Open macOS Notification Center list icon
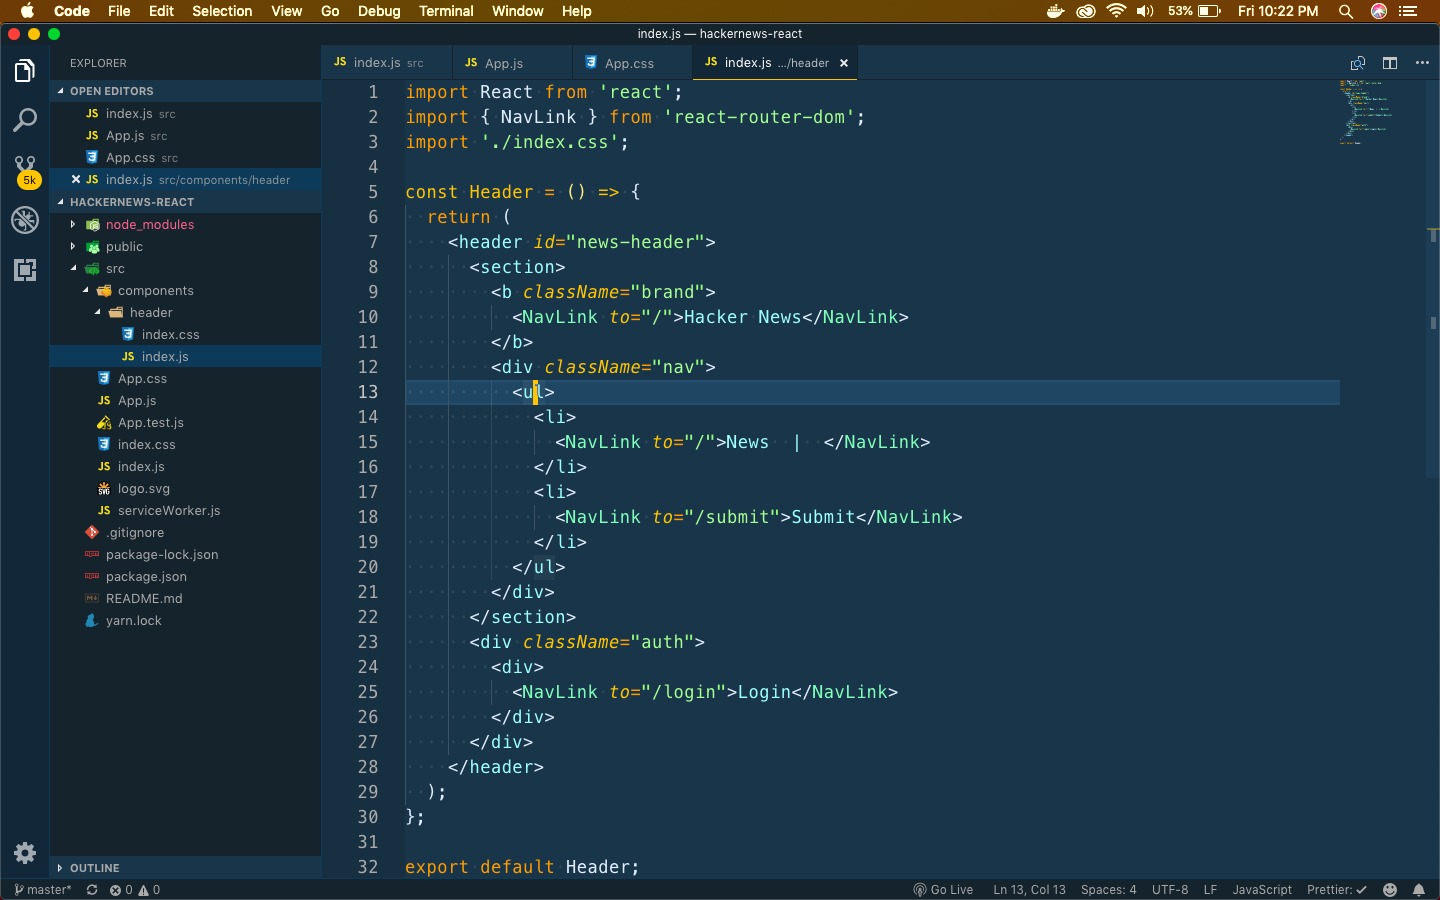 (x=1408, y=11)
